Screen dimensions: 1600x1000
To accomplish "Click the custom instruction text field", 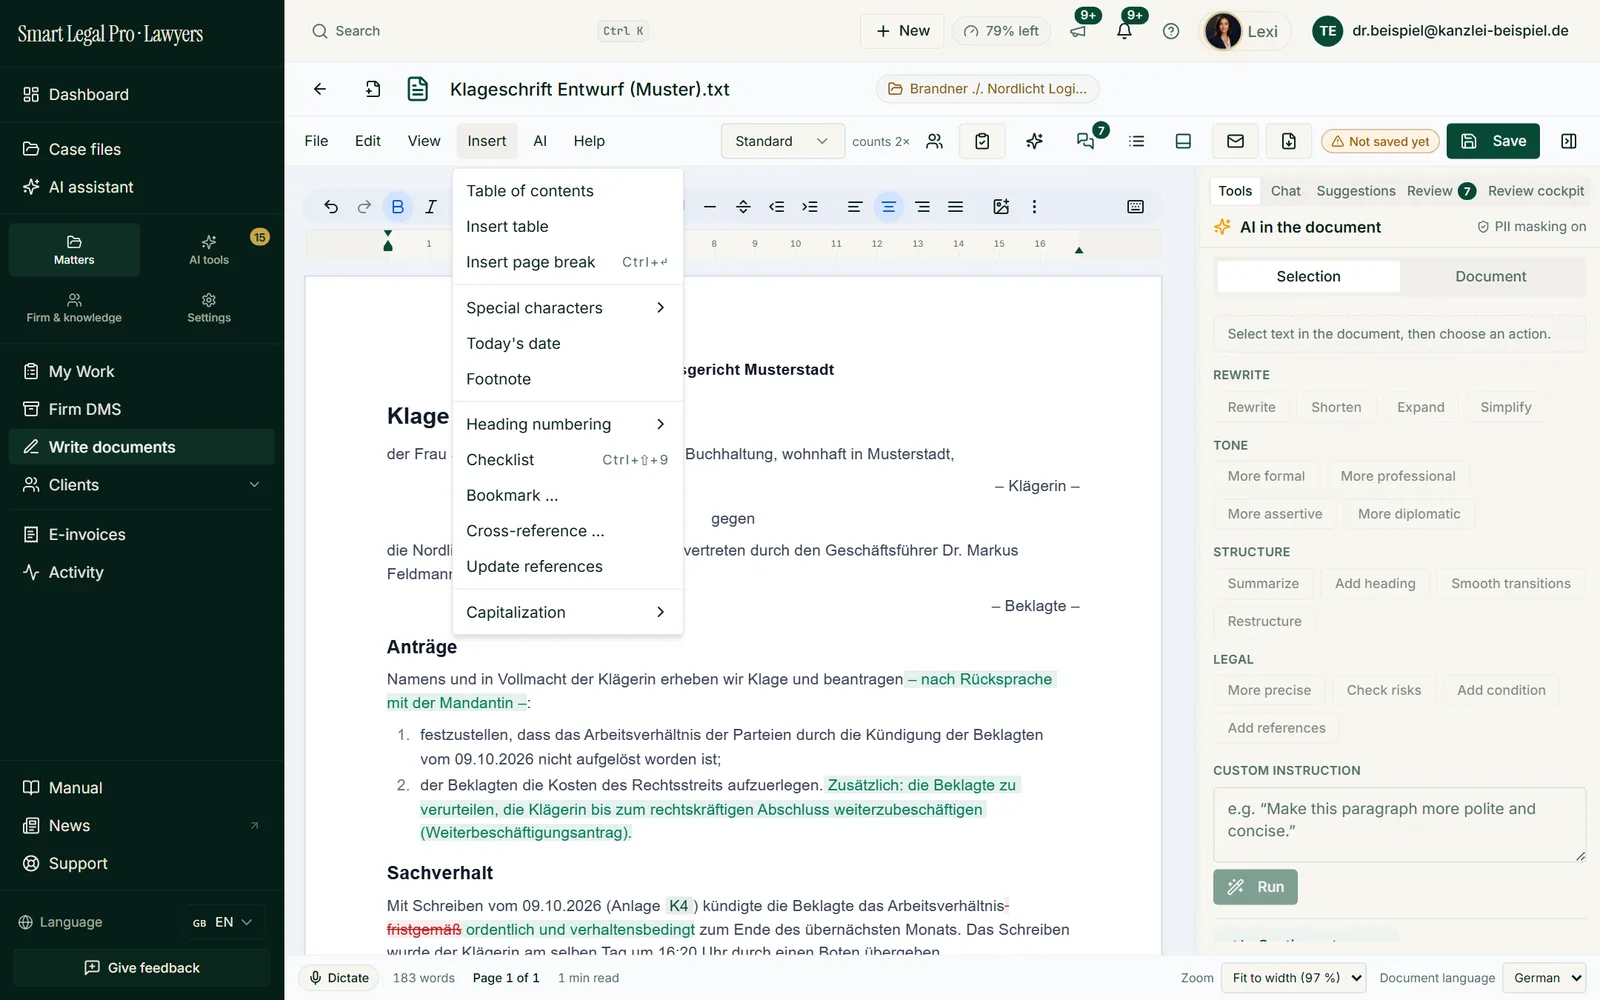I will tap(1399, 825).
